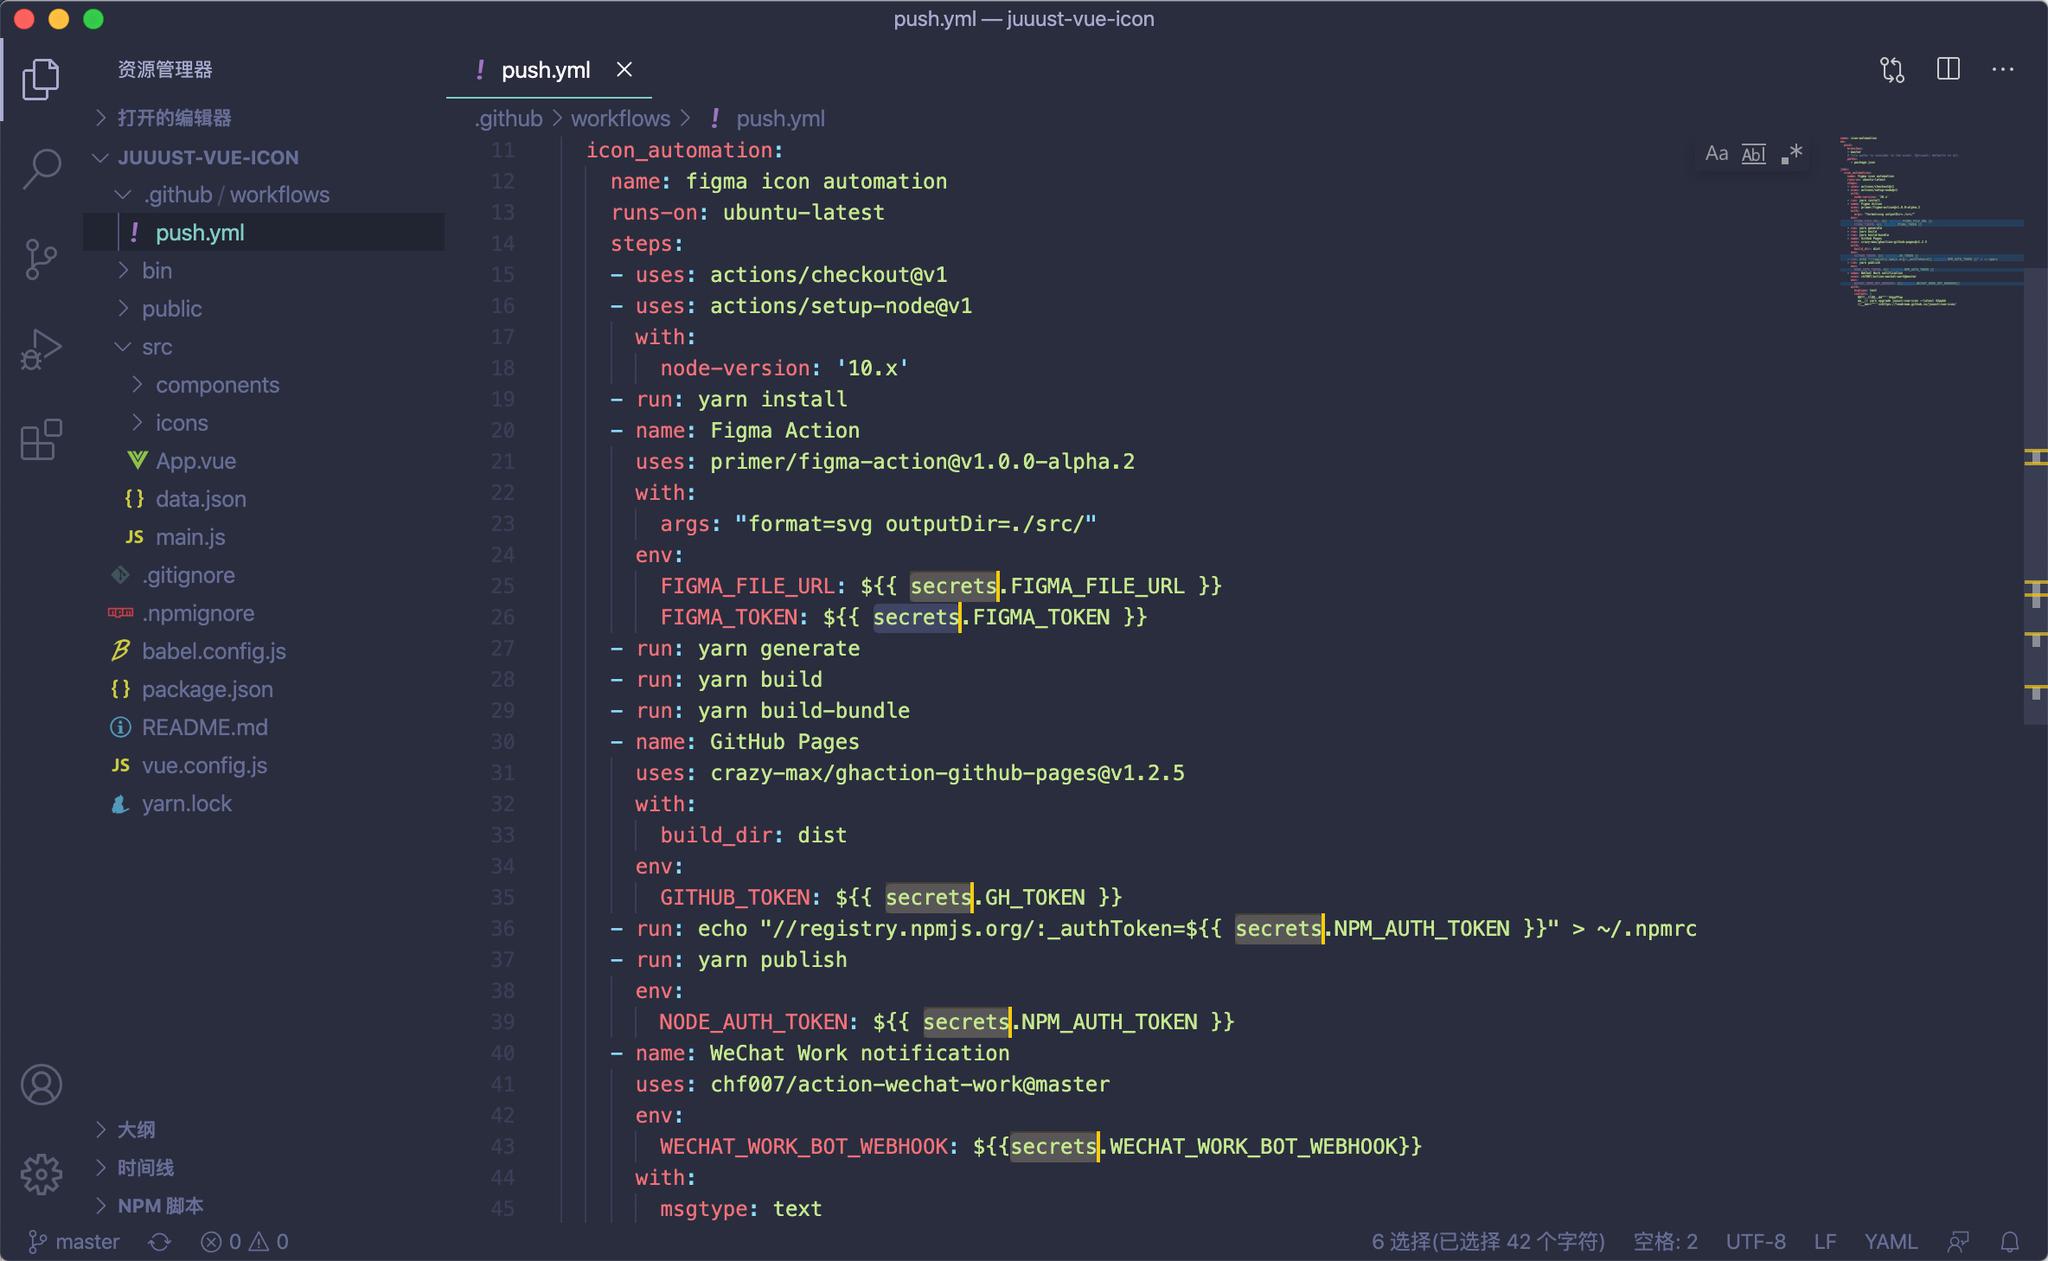The height and width of the screenshot is (1261, 2048).
Task: Click workflows in the breadcrumb bar
Action: pyautogui.click(x=619, y=118)
